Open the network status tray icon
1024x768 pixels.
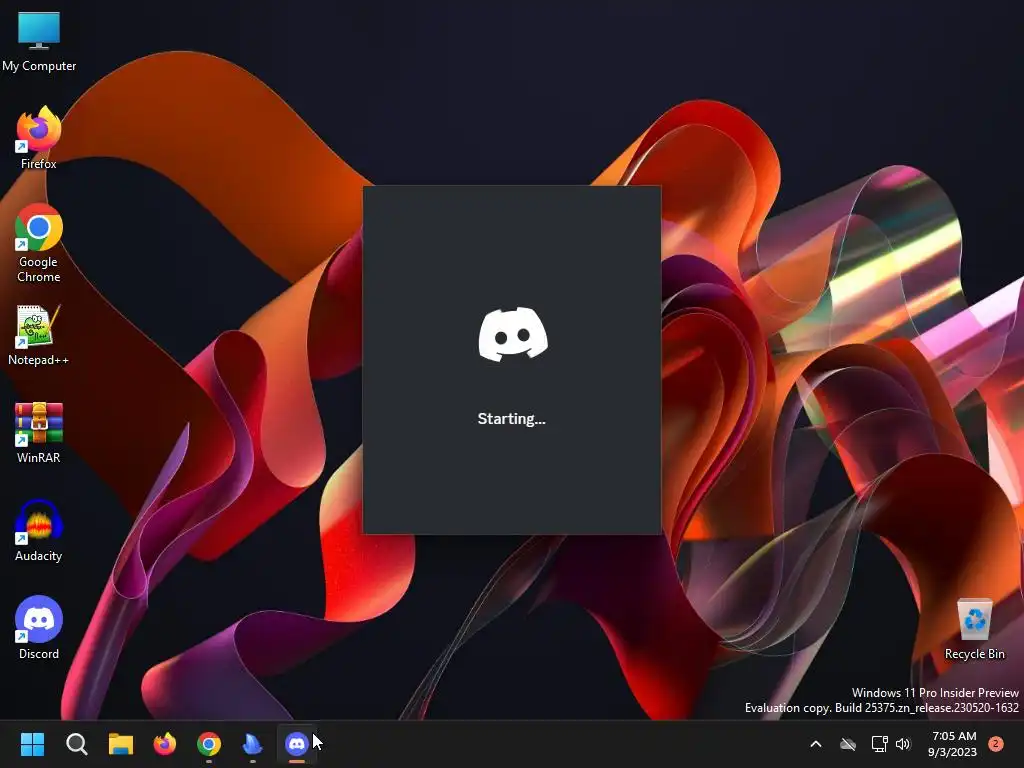pyautogui.click(x=879, y=744)
